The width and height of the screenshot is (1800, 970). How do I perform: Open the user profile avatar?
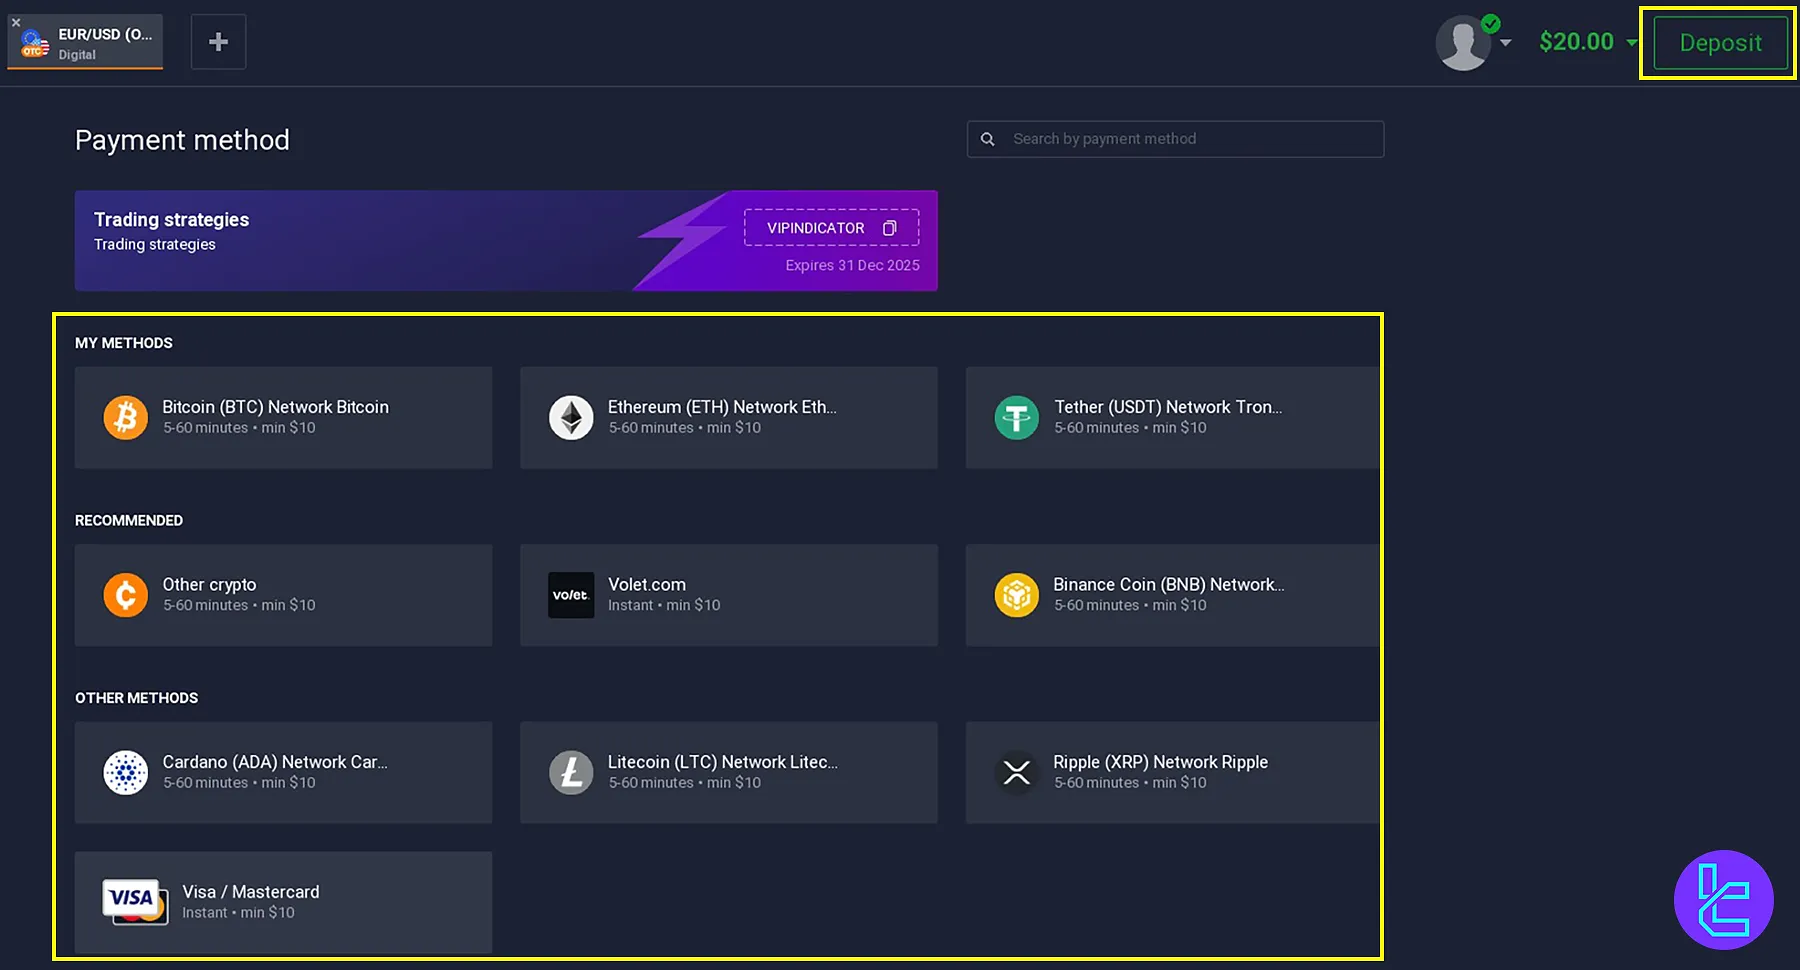tap(1463, 43)
